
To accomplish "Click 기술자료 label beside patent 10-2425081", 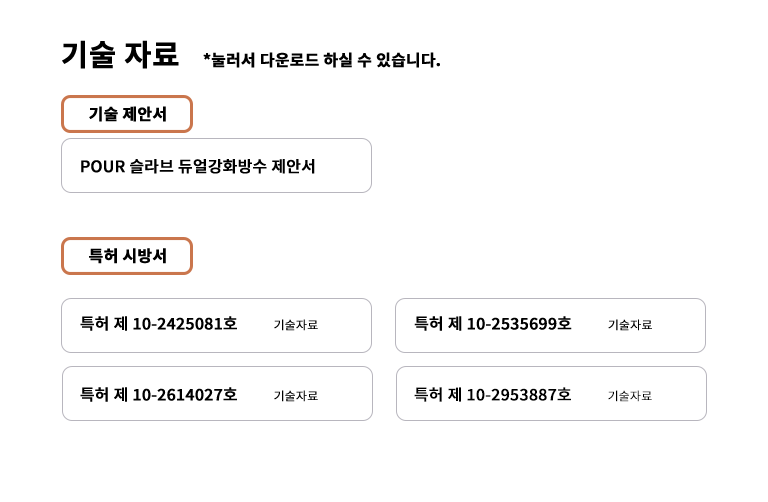I will (296, 325).
